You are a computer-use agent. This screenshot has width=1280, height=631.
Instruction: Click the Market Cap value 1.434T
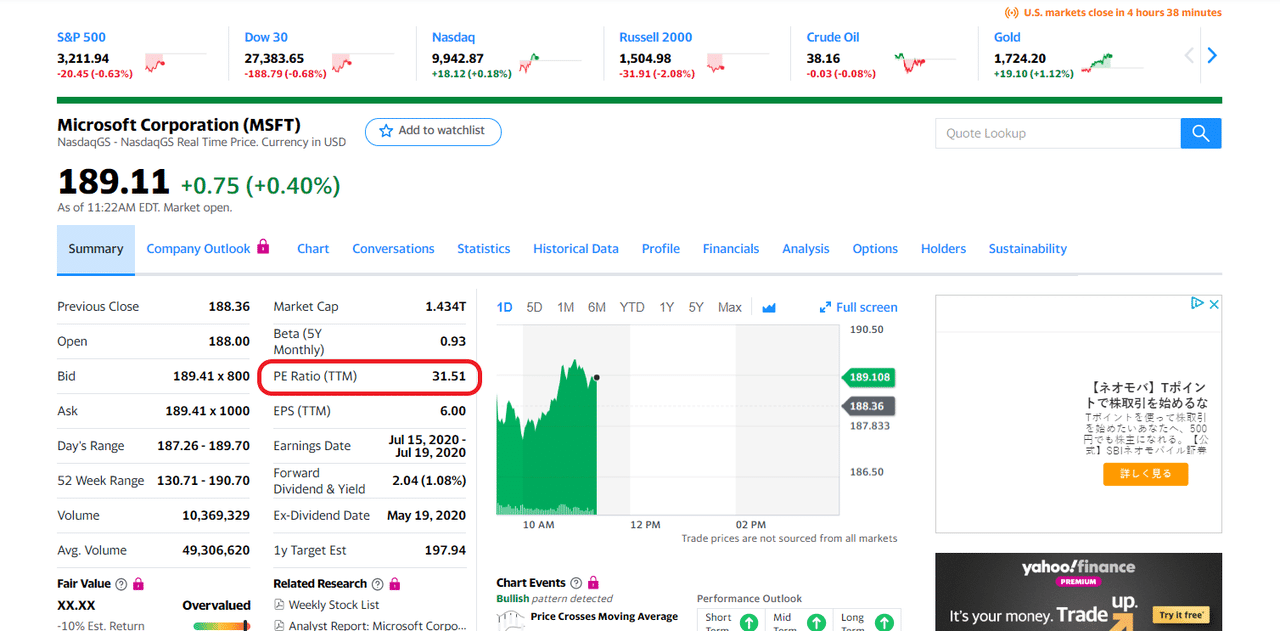[445, 307]
